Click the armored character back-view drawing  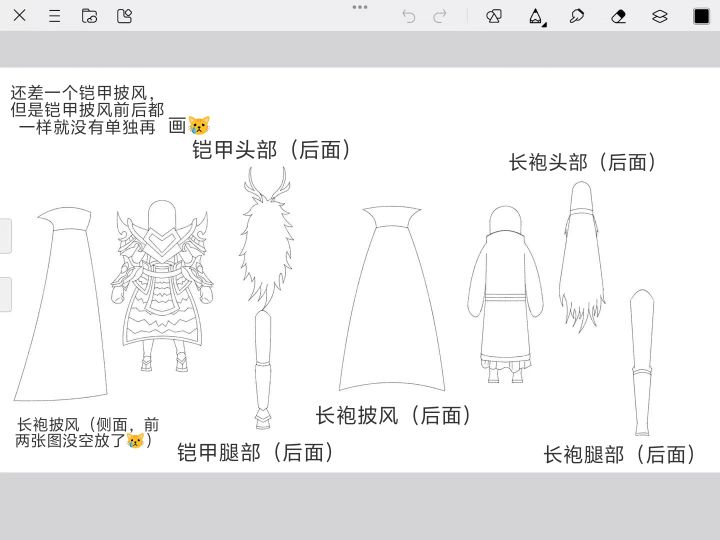click(x=162, y=285)
